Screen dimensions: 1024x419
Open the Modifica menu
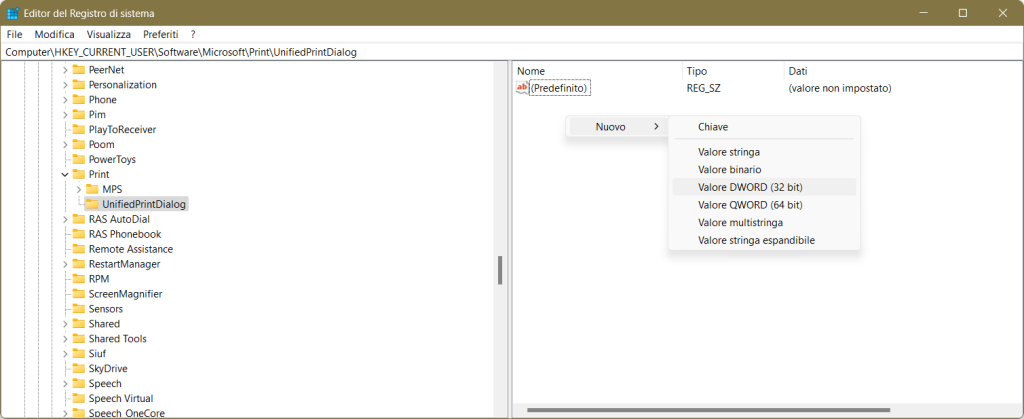55,34
